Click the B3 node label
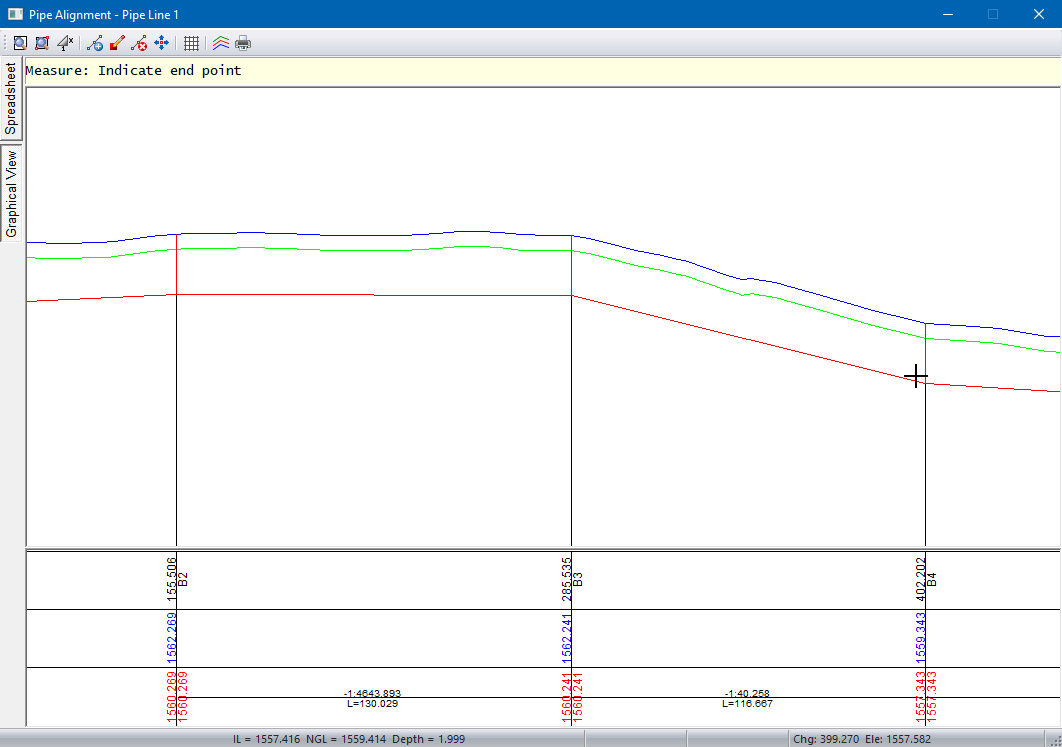The width and height of the screenshot is (1062, 747). (578, 579)
